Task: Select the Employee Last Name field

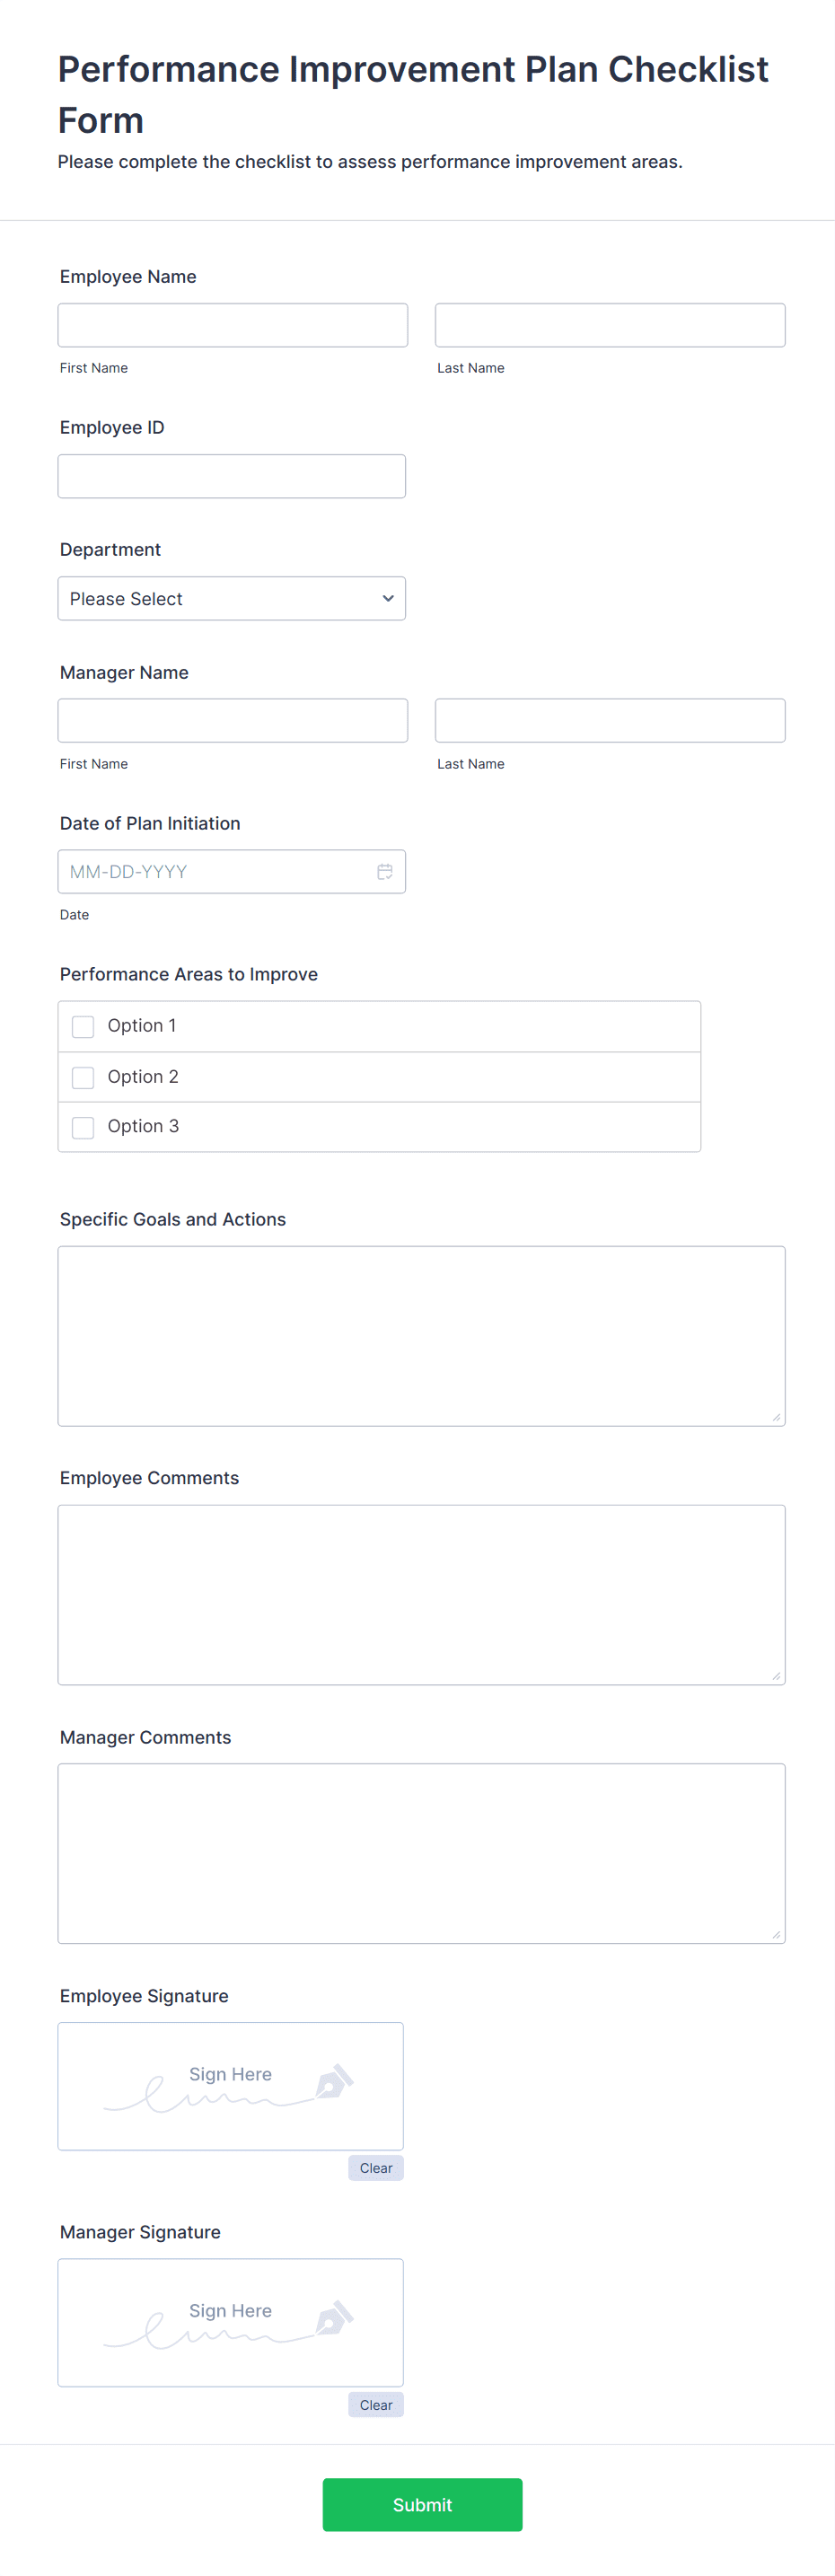Action: (x=610, y=325)
